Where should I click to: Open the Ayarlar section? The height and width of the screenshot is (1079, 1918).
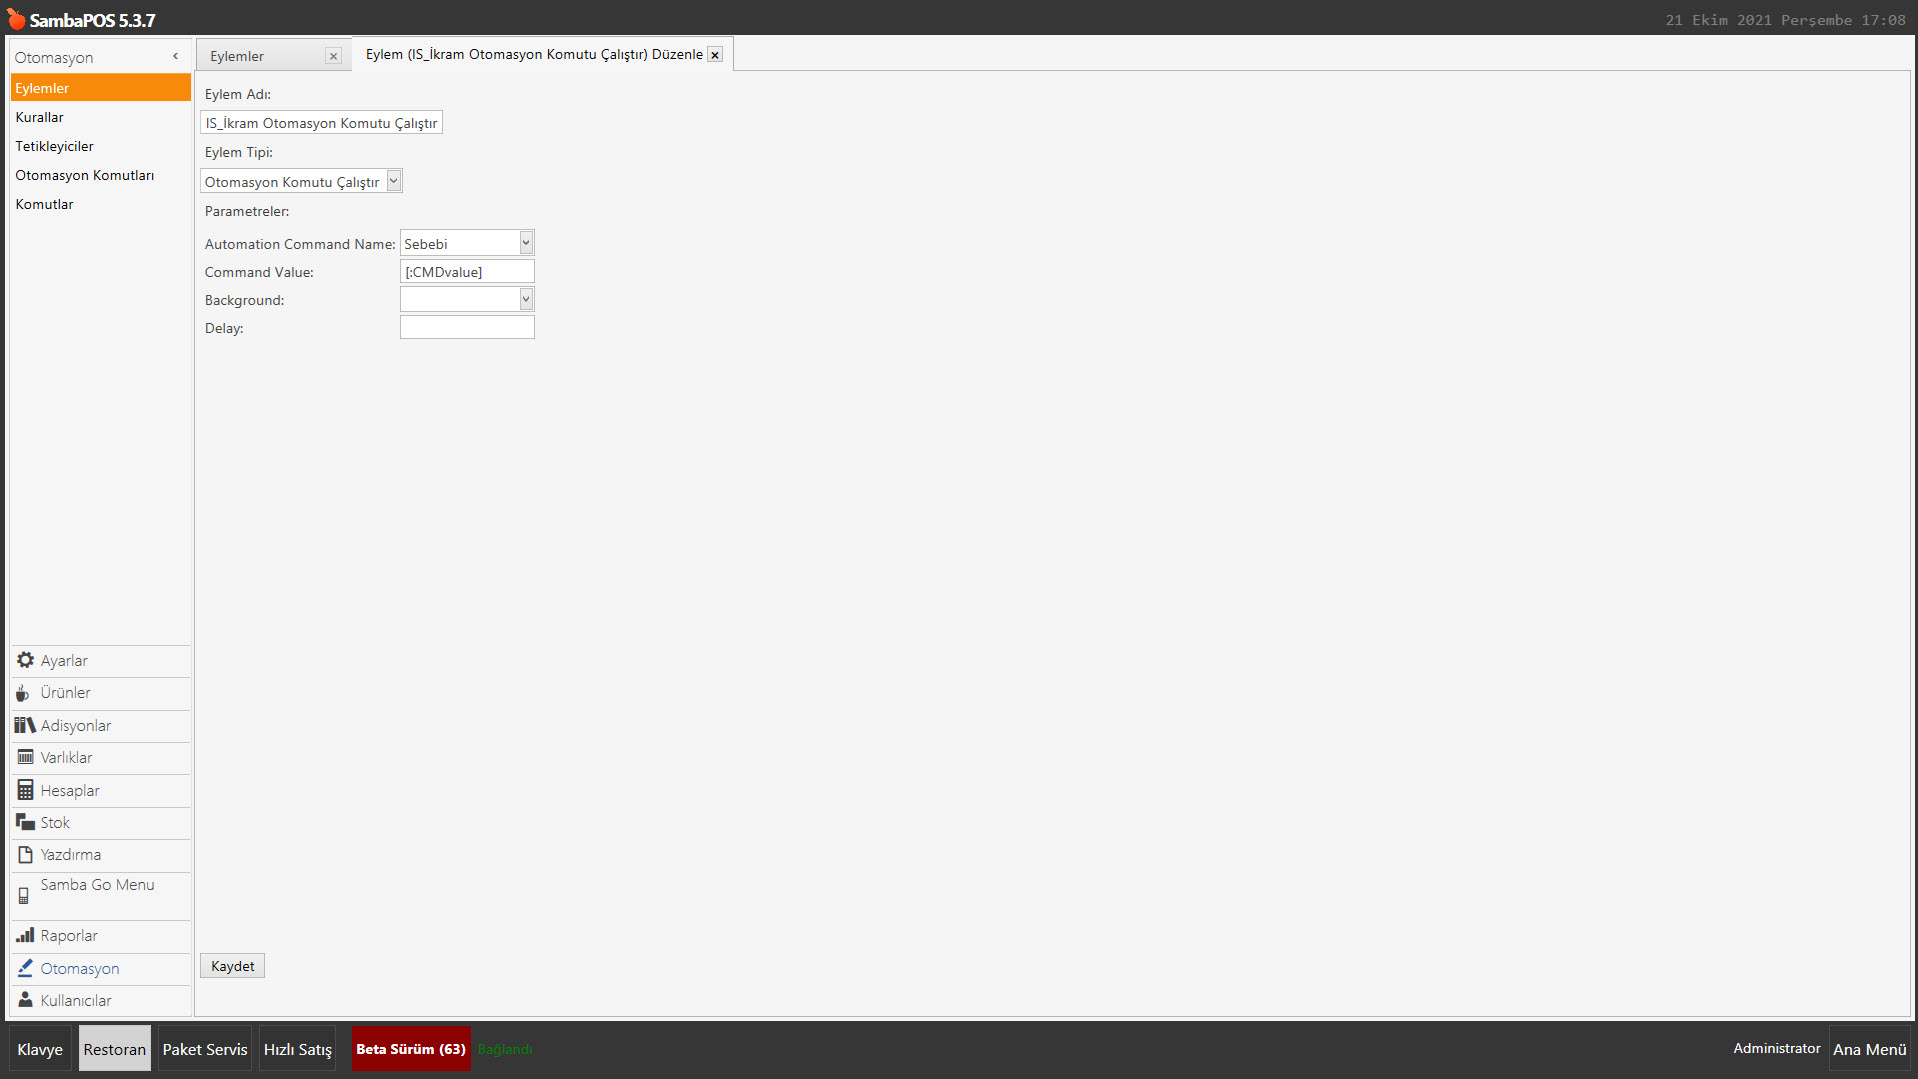tap(101, 660)
